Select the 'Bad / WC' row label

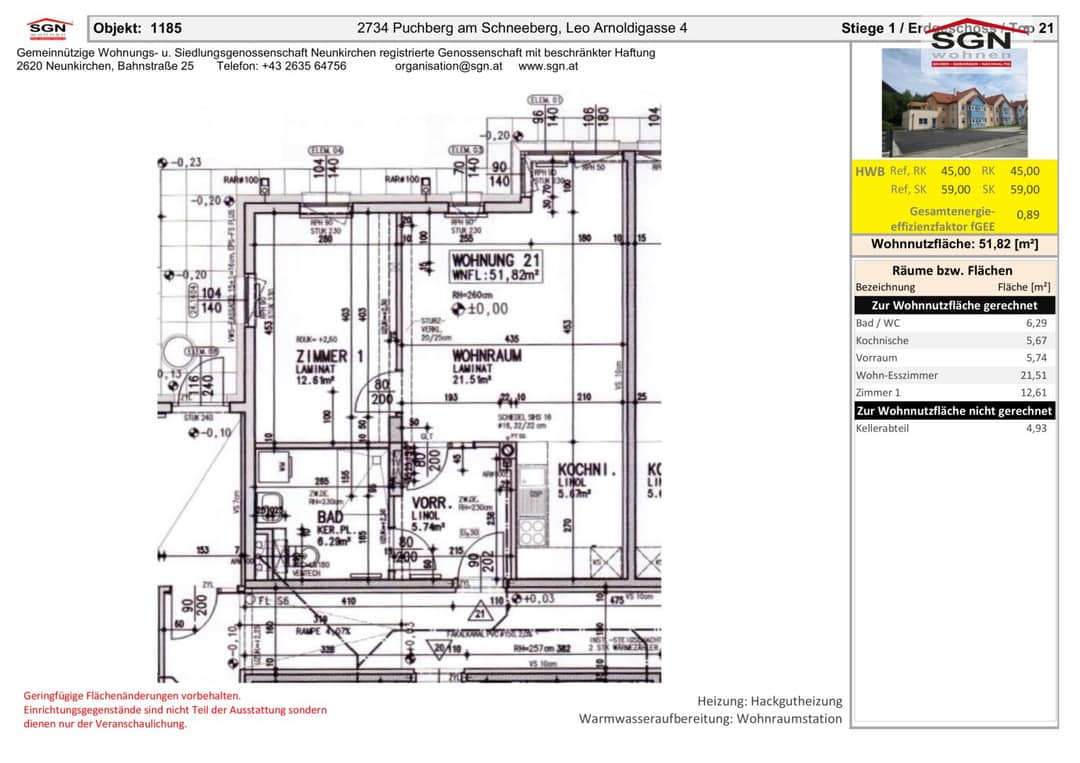(x=878, y=323)
